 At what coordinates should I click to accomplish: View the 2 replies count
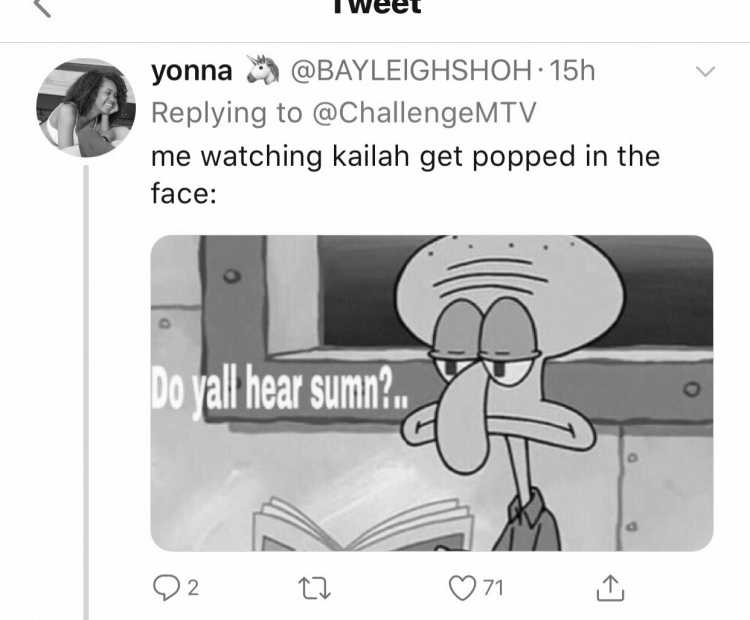point(193,588)
